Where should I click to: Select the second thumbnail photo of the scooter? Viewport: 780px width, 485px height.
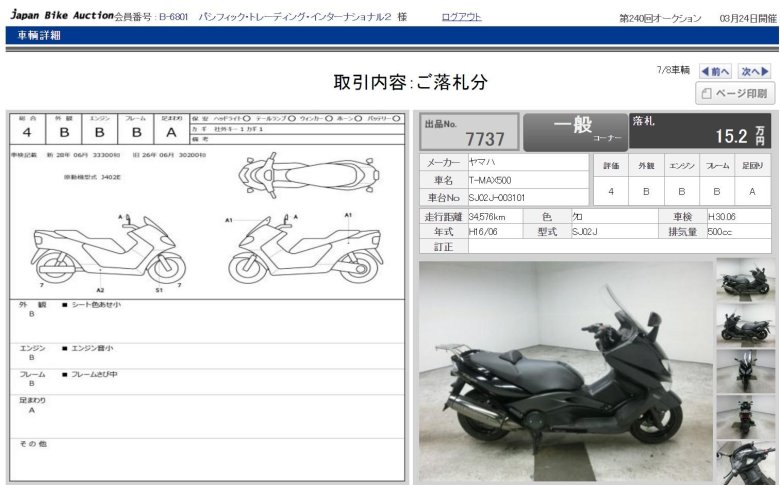tap(745, 324)
